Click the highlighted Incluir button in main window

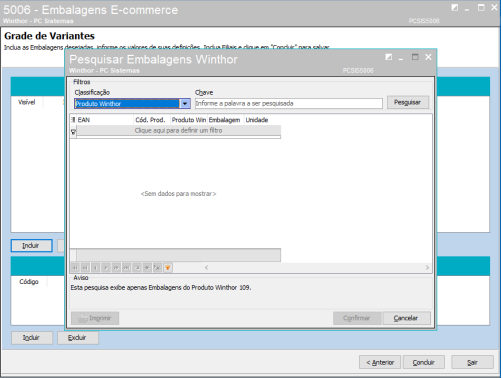click(x=31, y=246)
